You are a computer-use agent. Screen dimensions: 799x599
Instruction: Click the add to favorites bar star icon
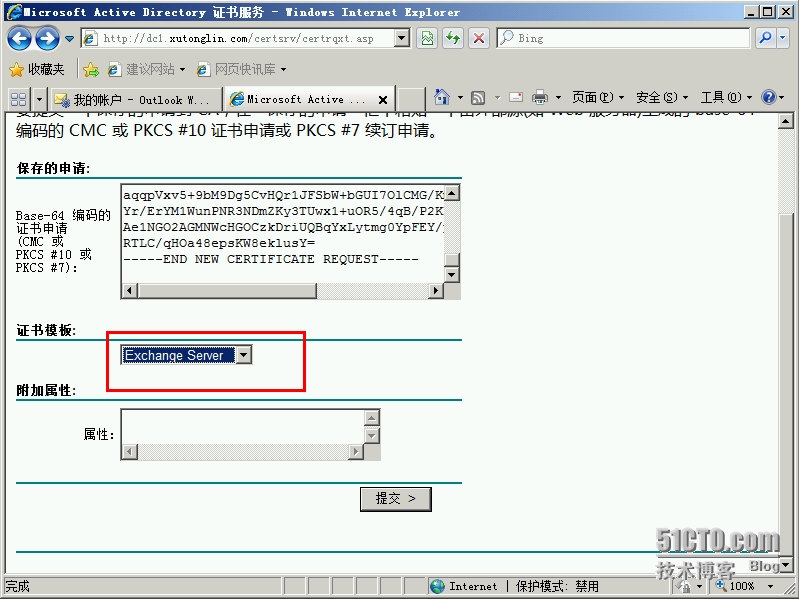[x=91, y=69]
